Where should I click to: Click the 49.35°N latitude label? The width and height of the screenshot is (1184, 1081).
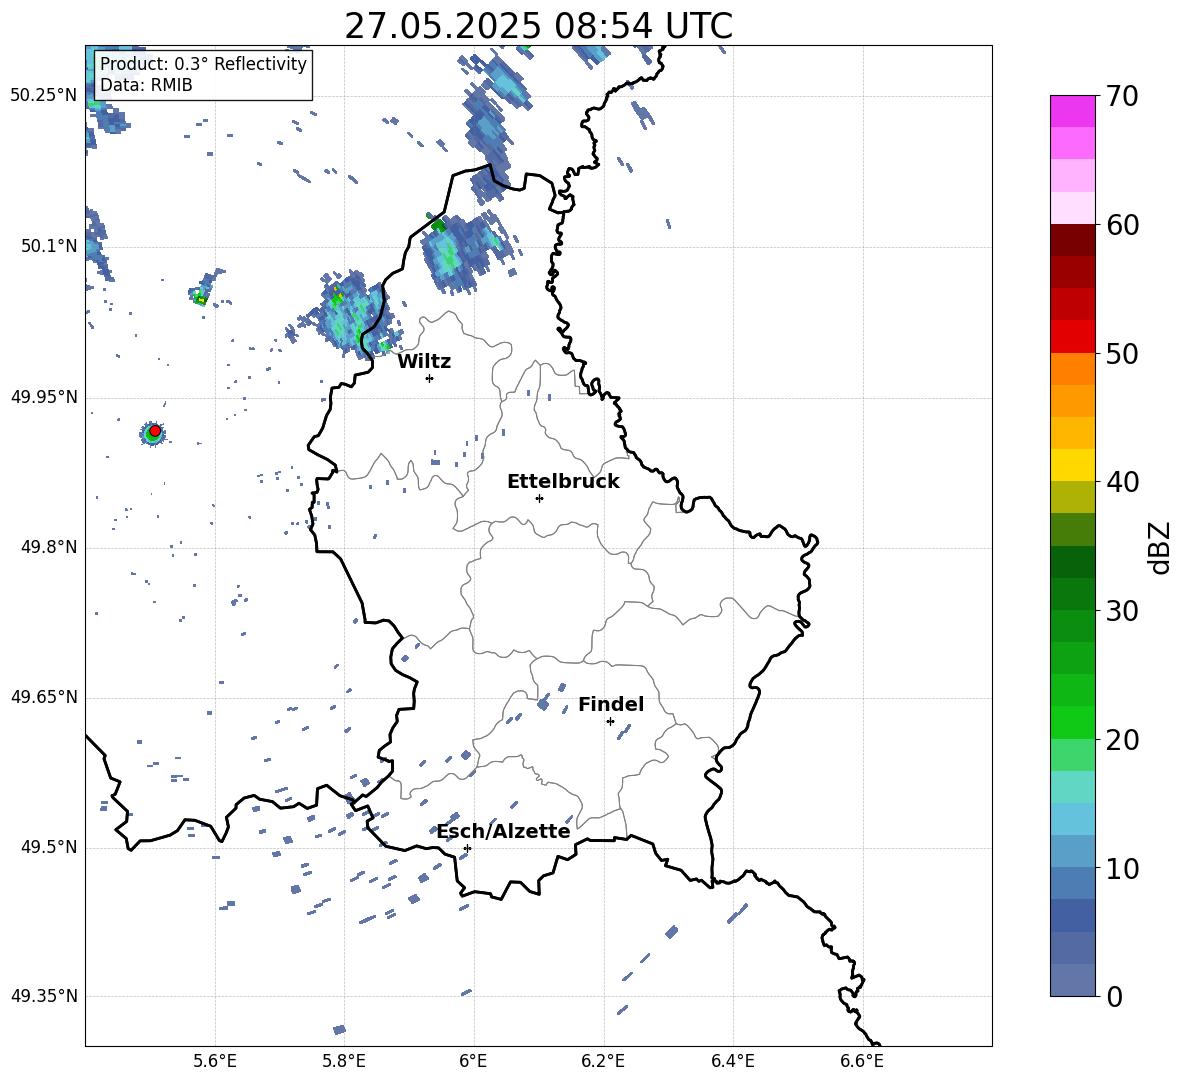coord(43,996)
